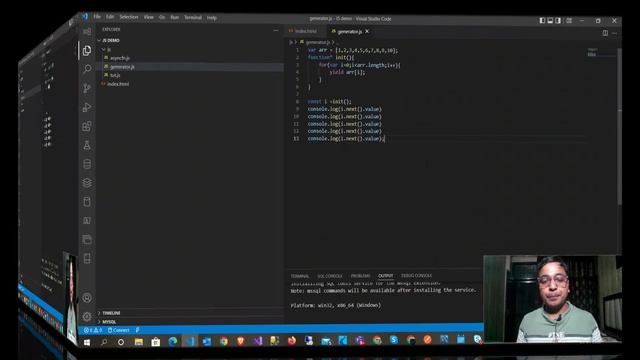The height and width of the screenshot is (360, 640).
Task: Toggle the bottom panel visibility
Action: 550,20
